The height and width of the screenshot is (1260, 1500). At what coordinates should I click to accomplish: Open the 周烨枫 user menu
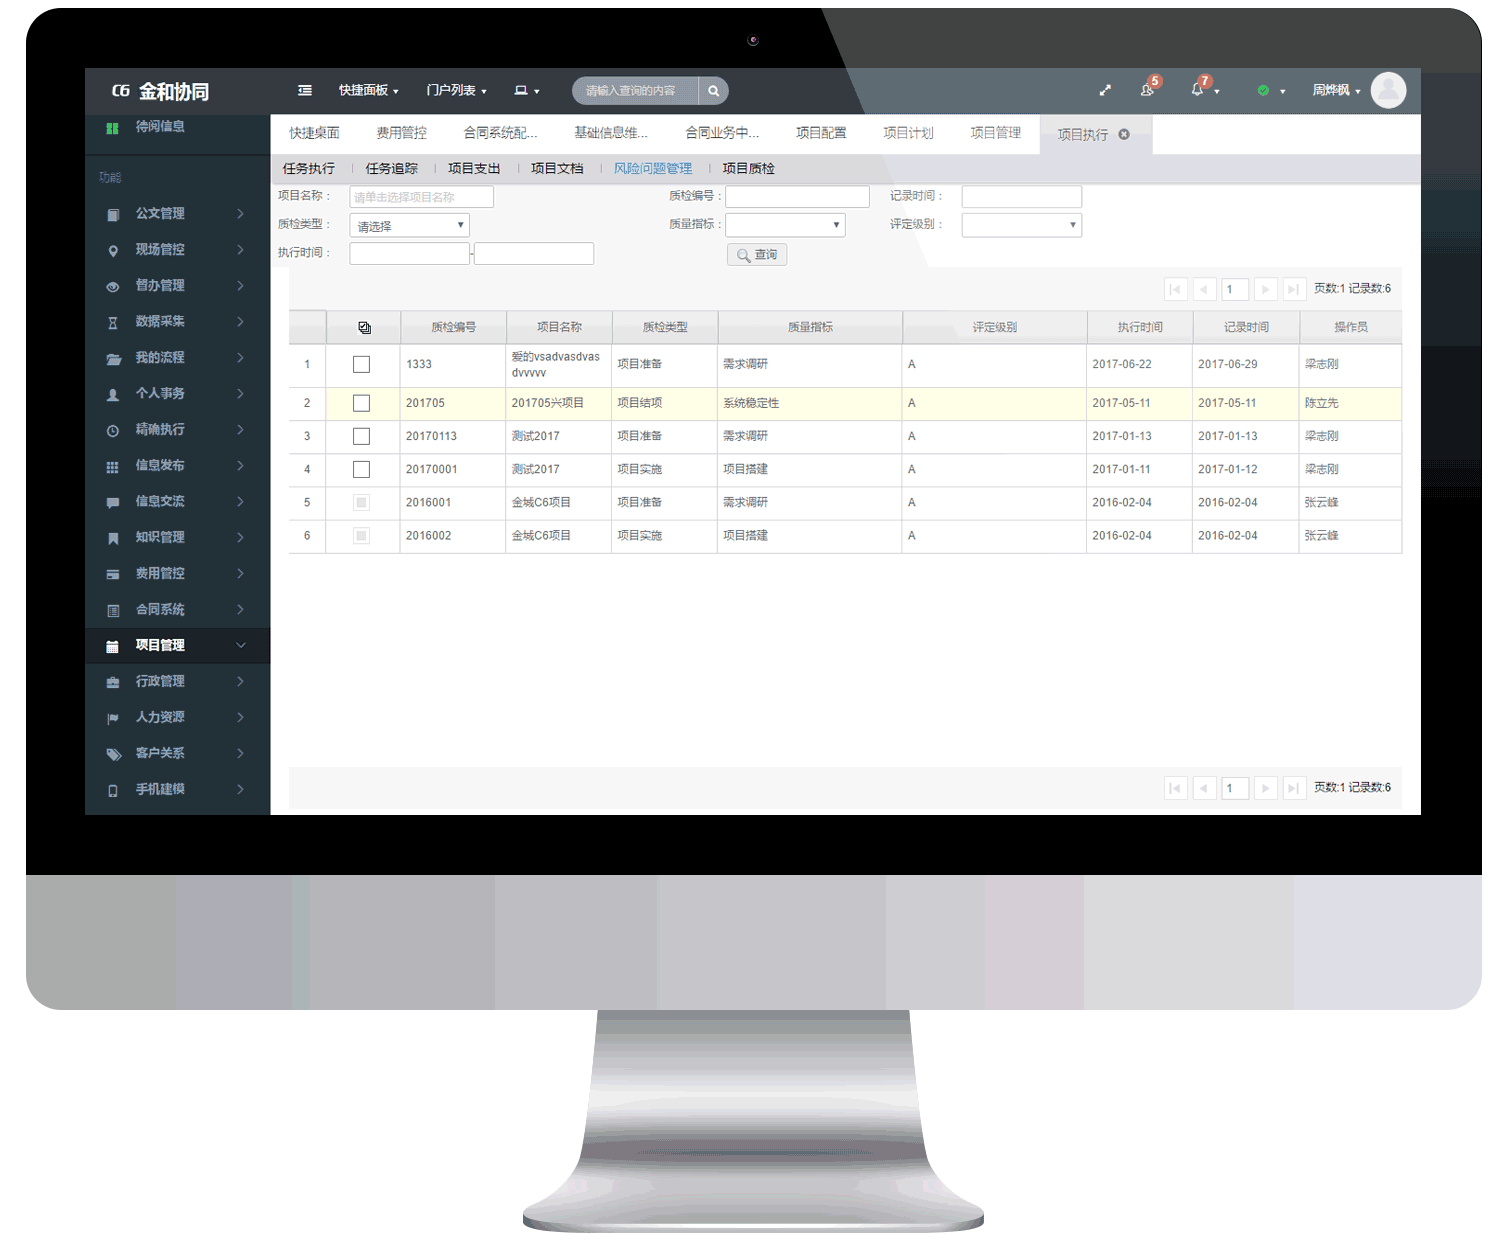[1336, 90]
